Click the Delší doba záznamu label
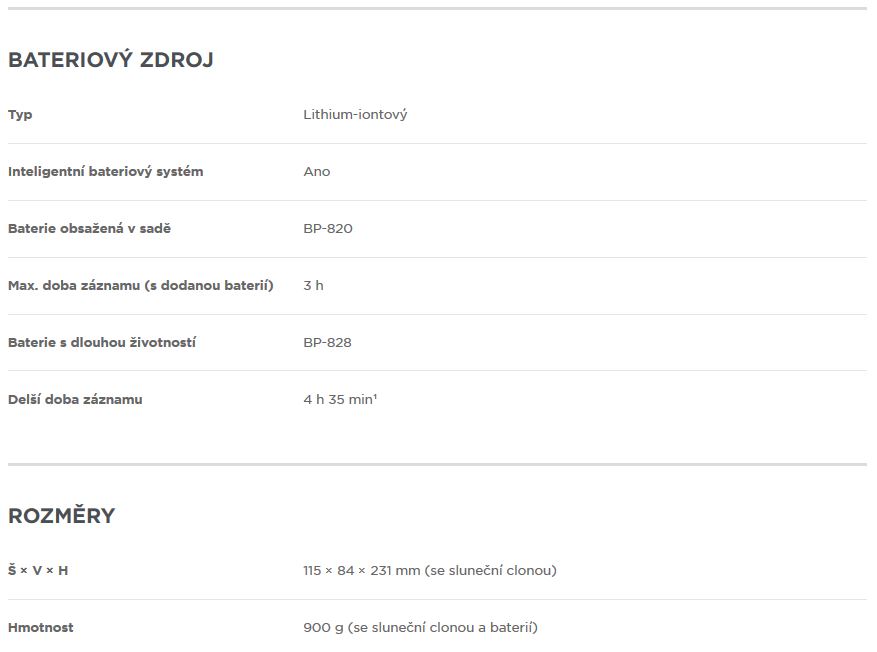The height and width of the screenshot is (652, 877). coord(76,400)
